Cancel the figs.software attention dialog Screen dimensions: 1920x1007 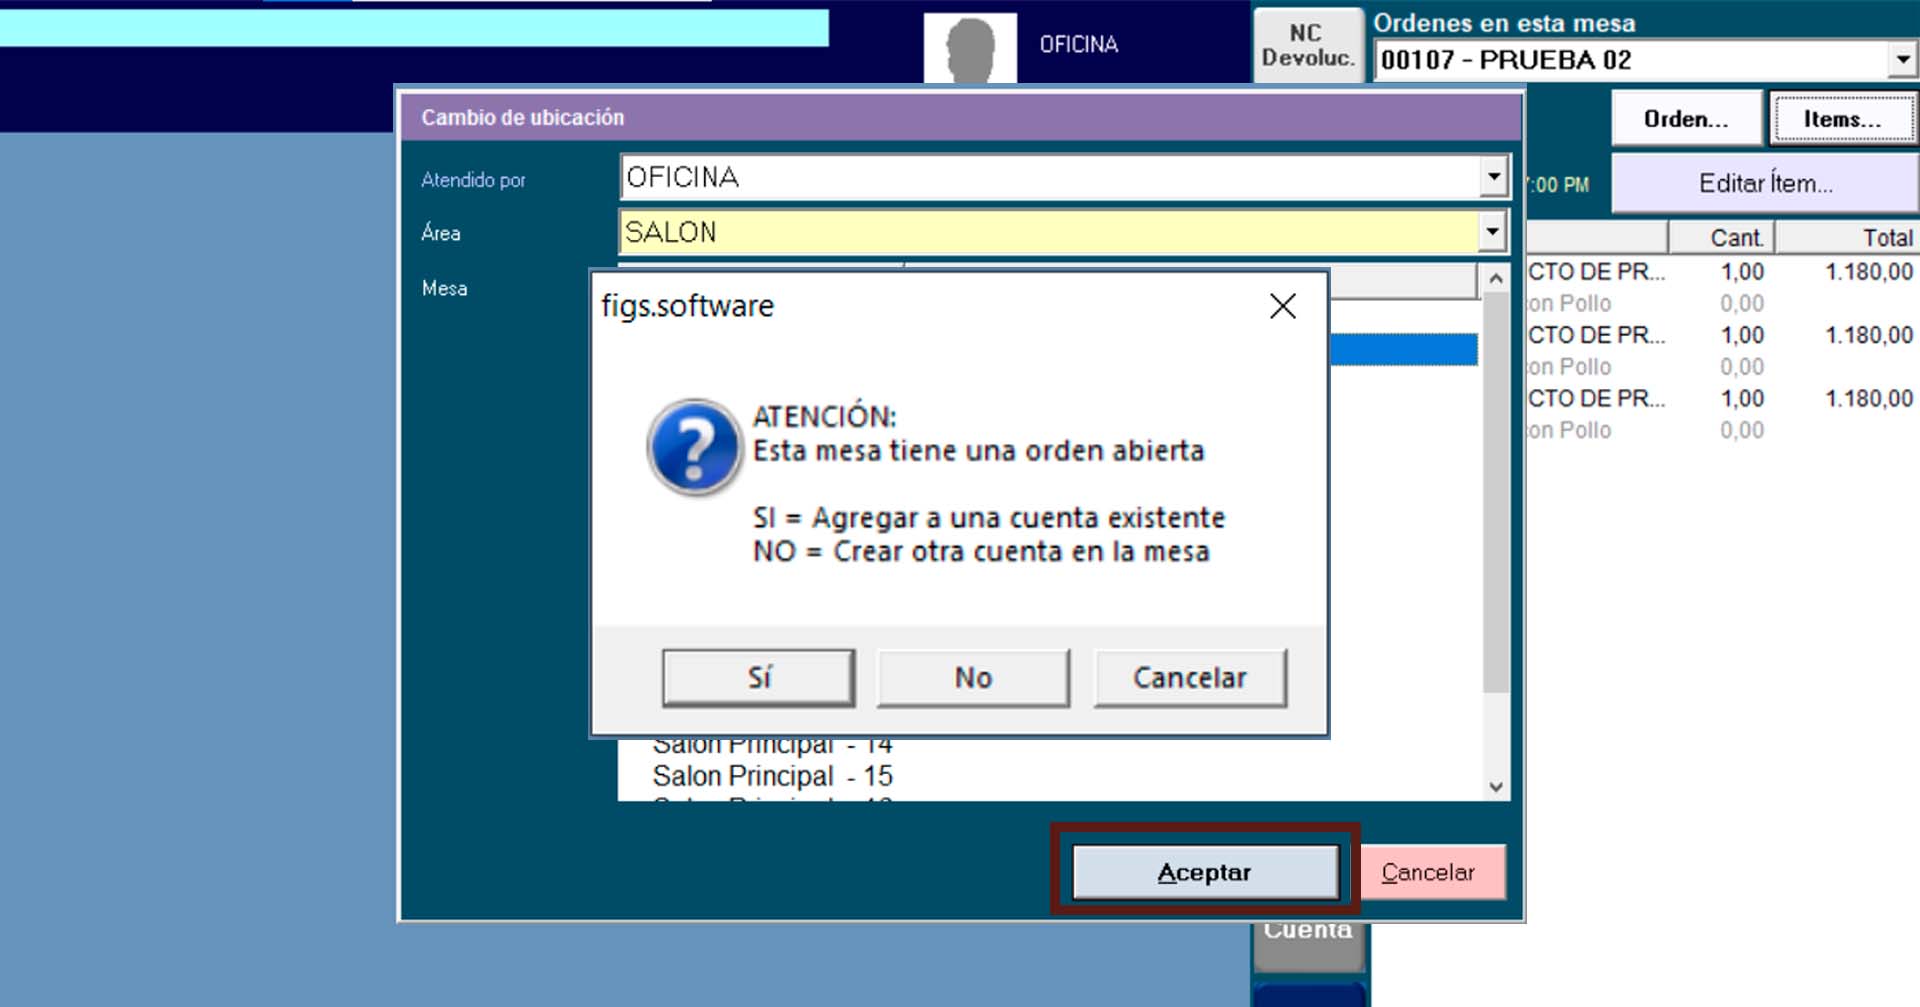[1189, 678]
